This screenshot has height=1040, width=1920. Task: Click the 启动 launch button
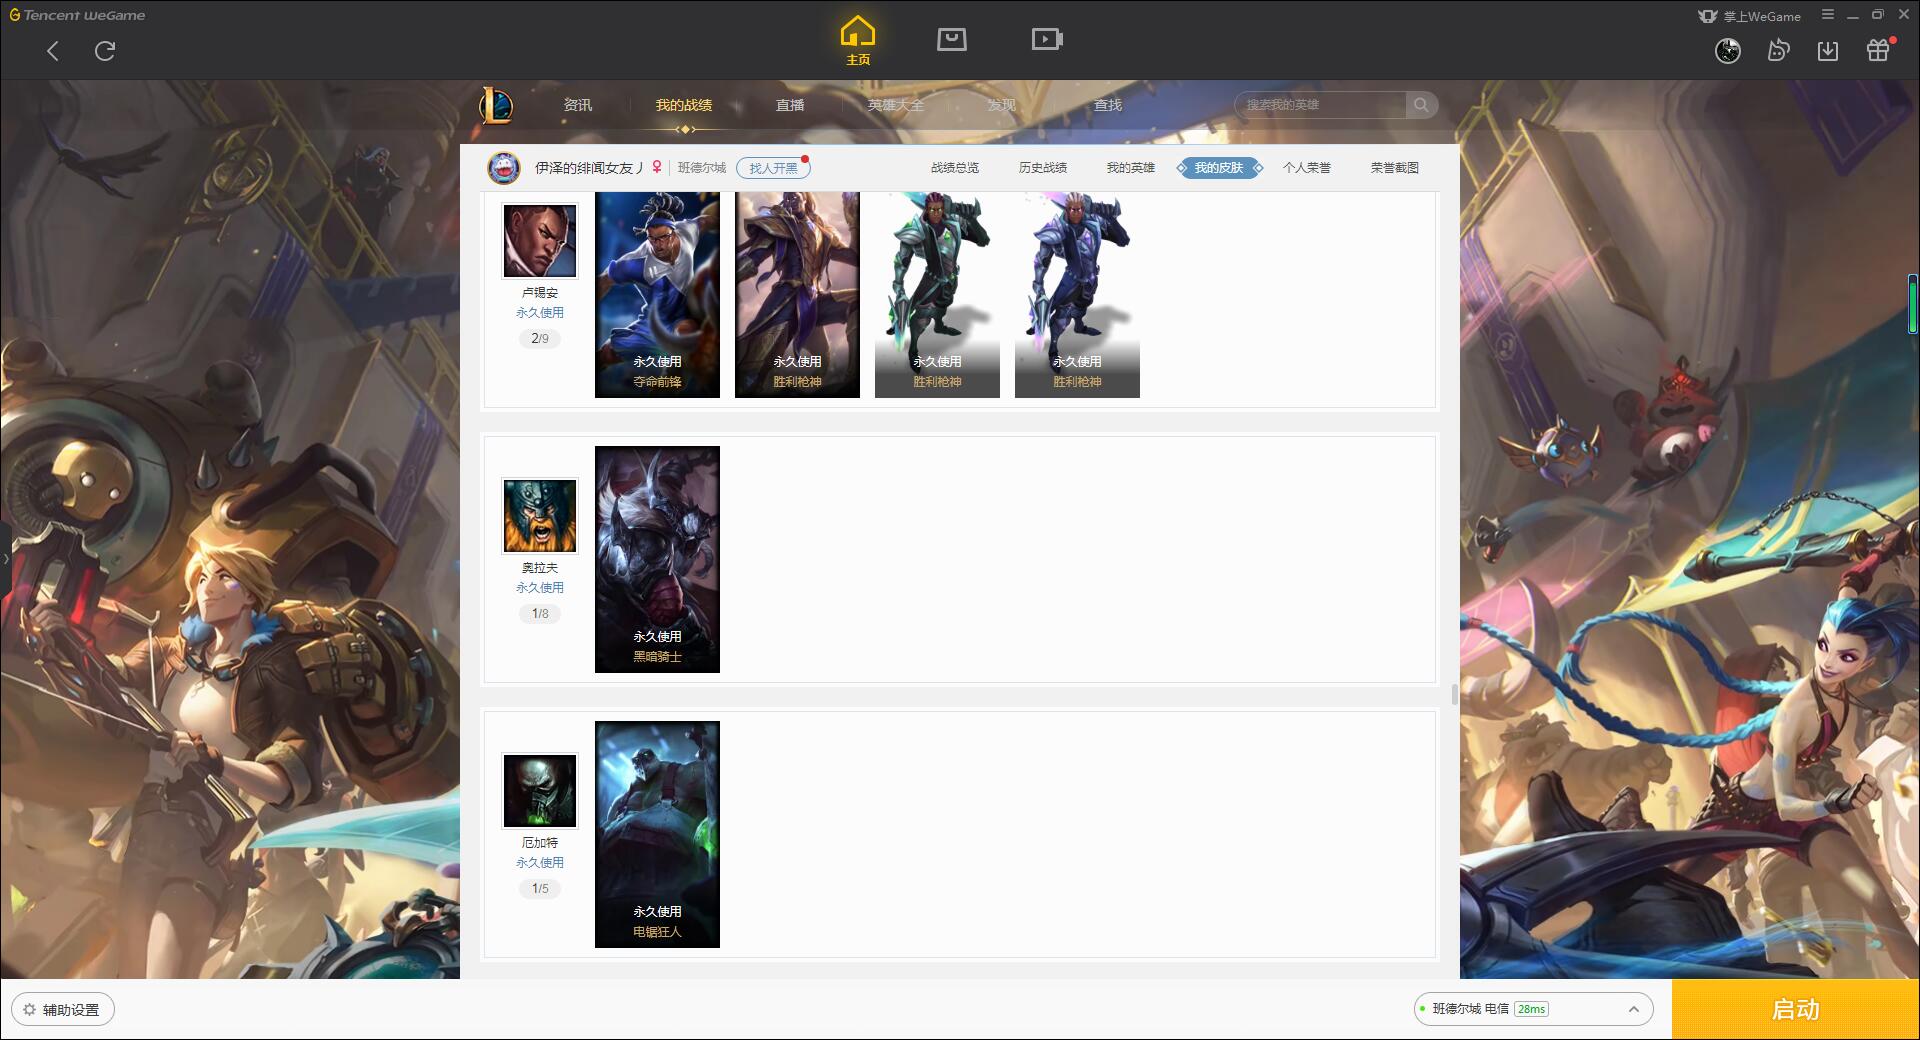pos(1795,1009)
